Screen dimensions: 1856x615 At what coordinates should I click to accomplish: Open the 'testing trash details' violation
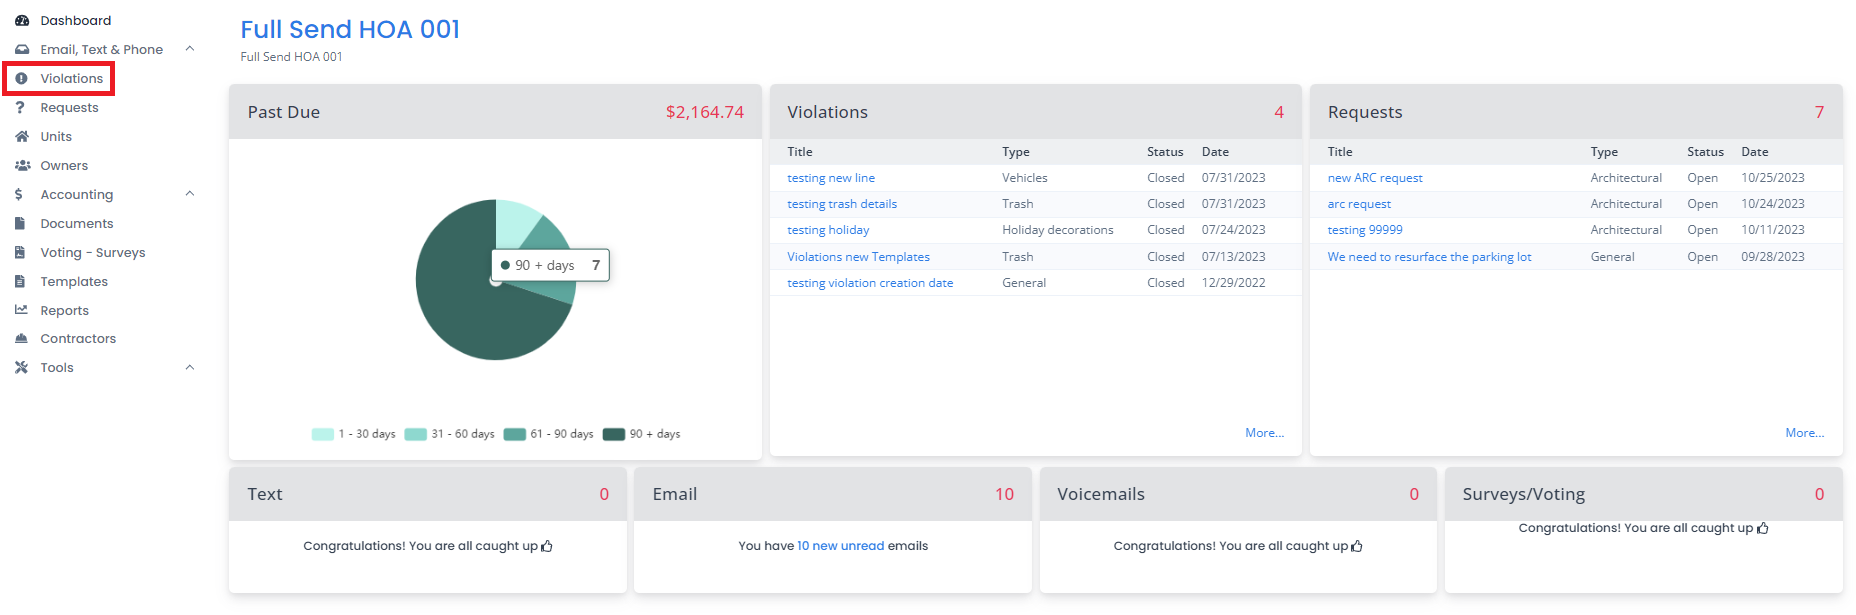(x=842, y=204)
